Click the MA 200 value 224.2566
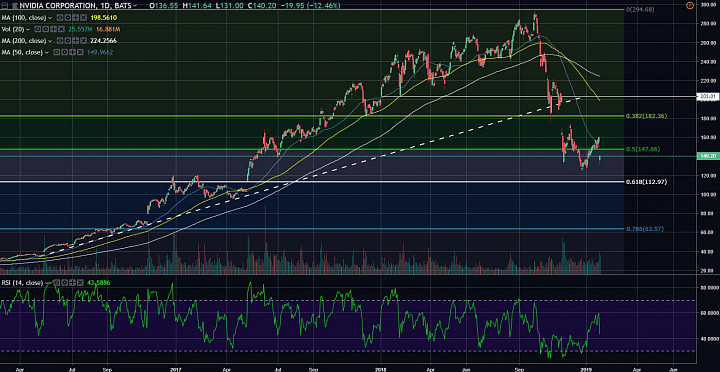 [x=104, y=40]
